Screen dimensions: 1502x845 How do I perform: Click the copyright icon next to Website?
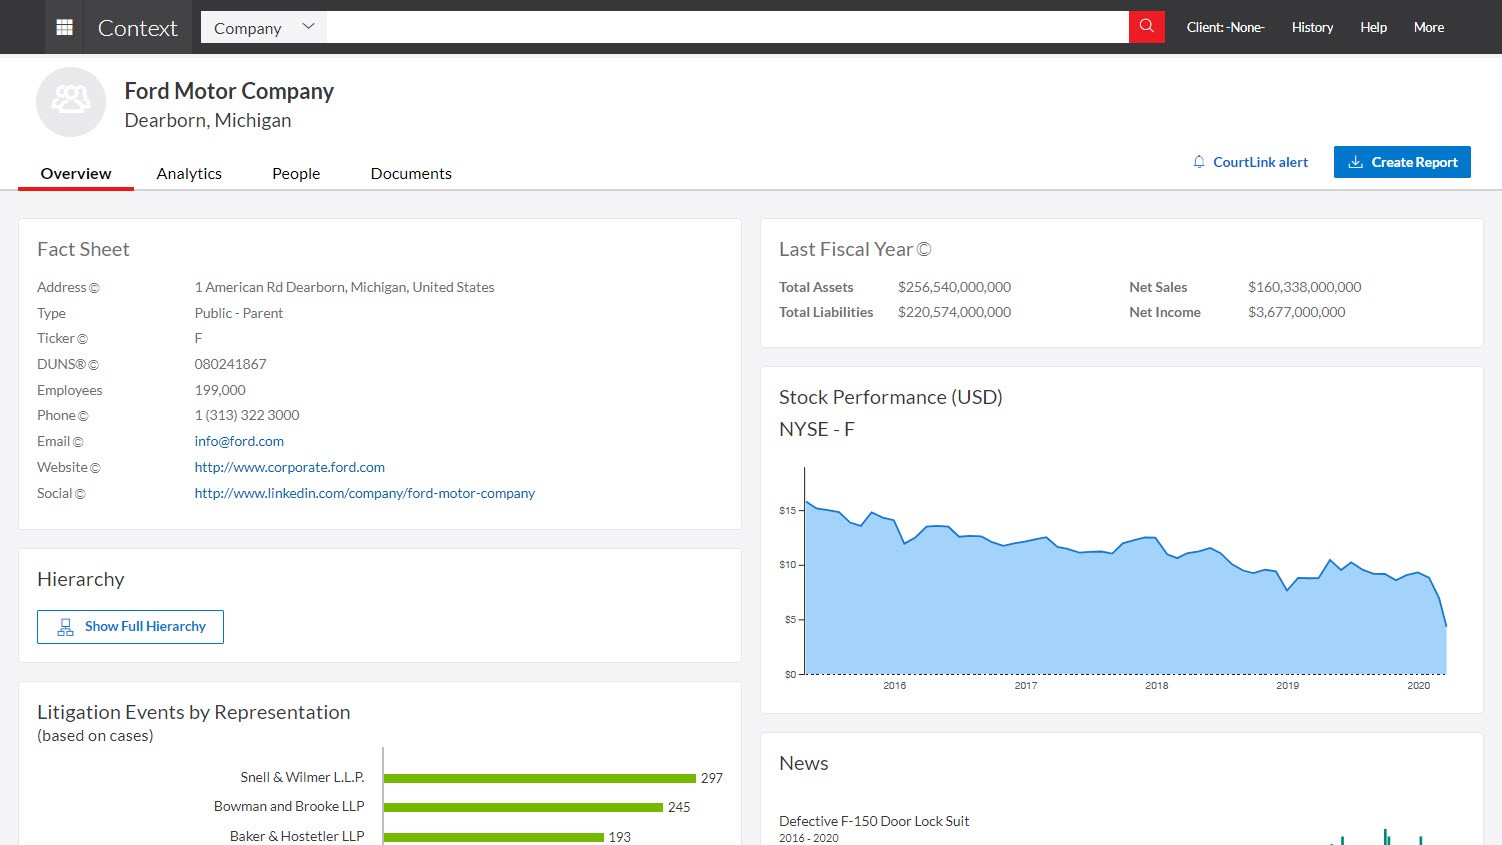point(96,468)
